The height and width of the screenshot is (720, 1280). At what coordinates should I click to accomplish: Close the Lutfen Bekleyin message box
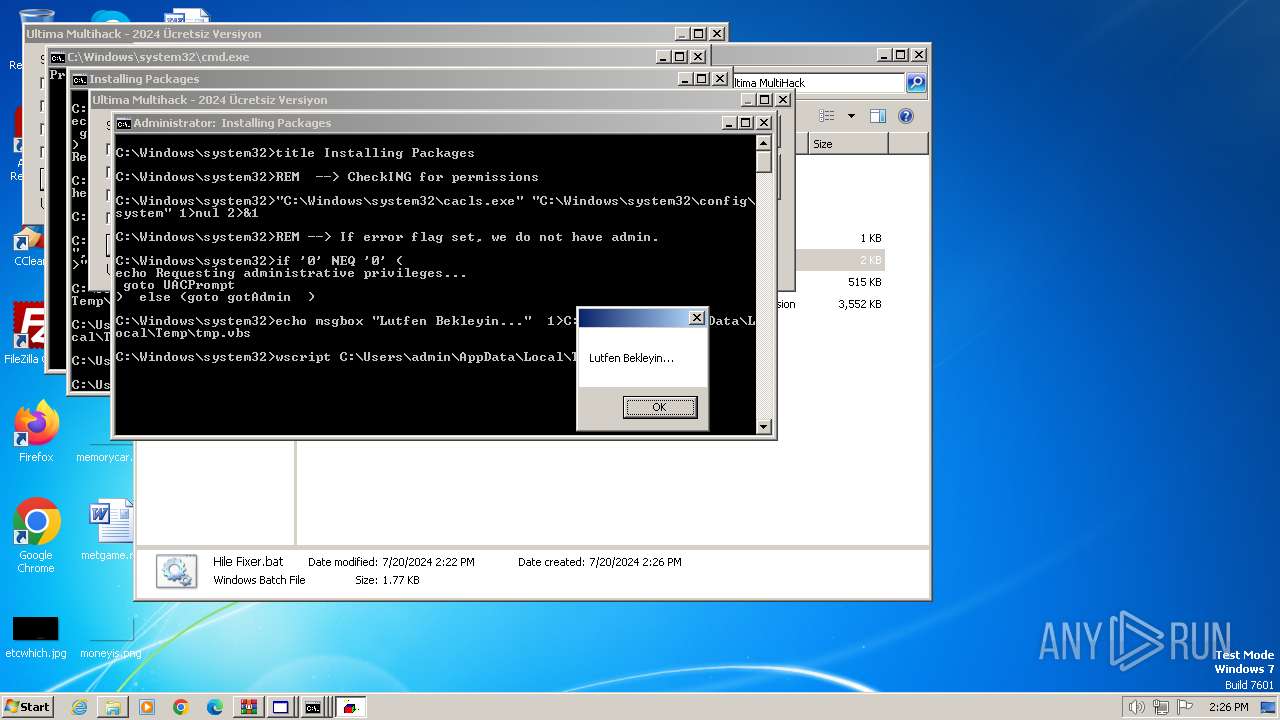click(696, 318)
